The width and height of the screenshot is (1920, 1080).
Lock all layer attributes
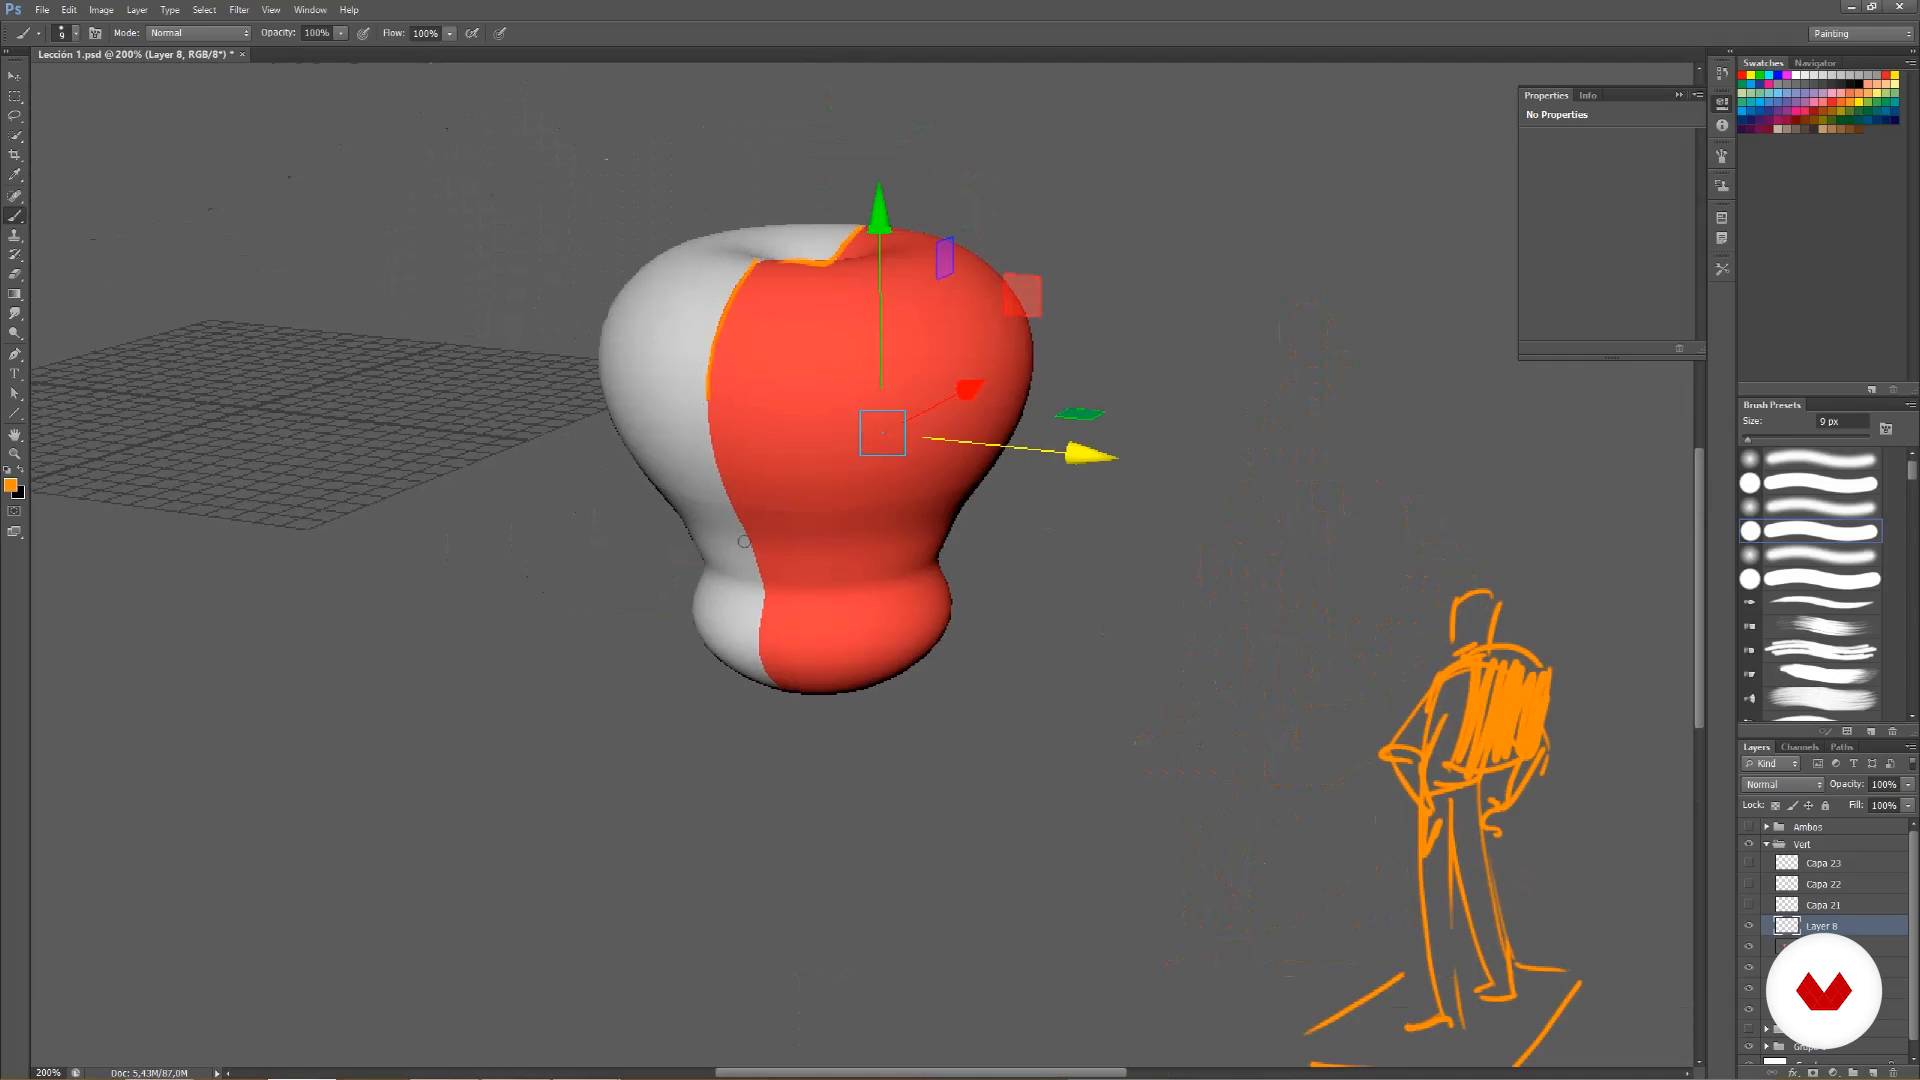tap(1825, 805)
